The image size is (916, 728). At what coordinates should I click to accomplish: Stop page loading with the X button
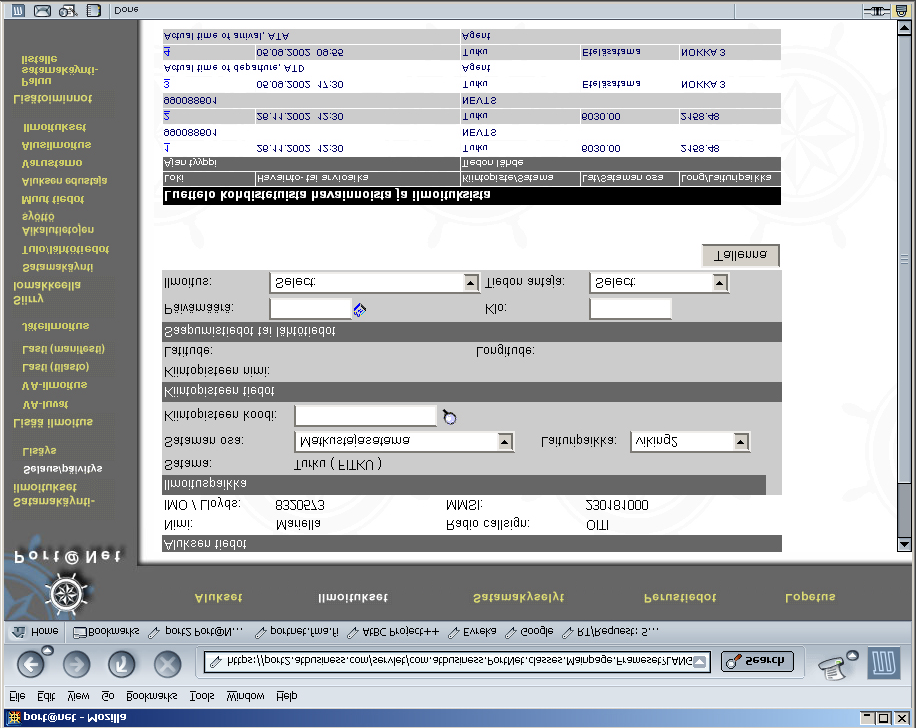click(167, 664)
